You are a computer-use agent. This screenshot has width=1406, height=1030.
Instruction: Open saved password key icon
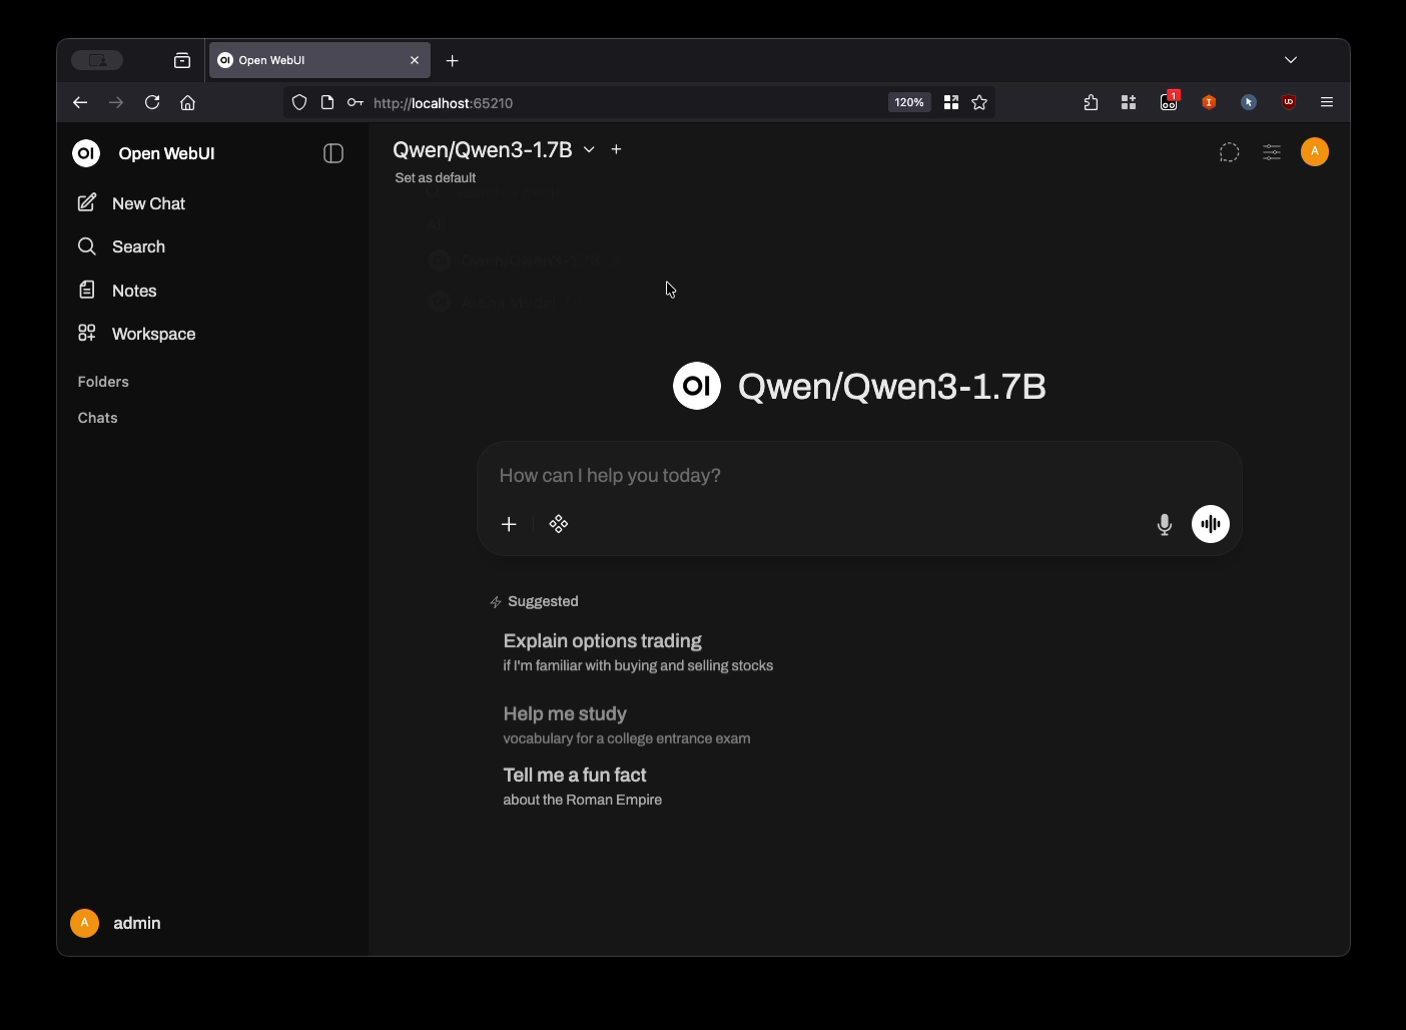(x=355, y=102)
